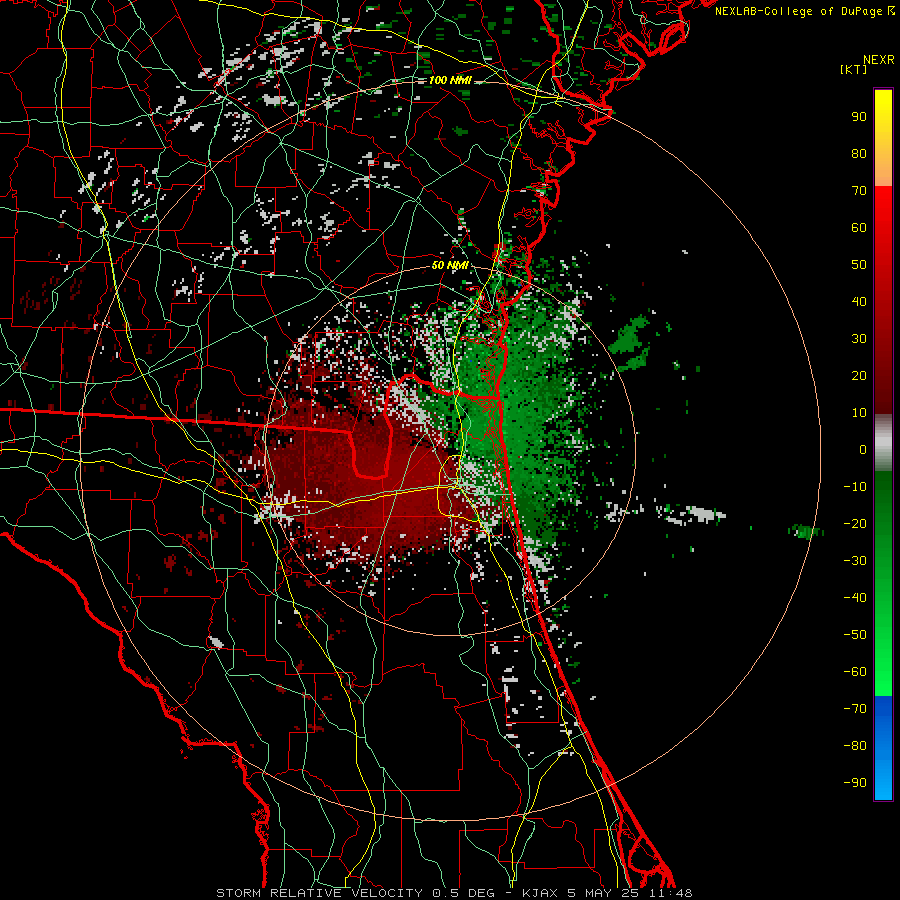
Task: Click the 50 NMI range ring label
Action: click(450, 265)
